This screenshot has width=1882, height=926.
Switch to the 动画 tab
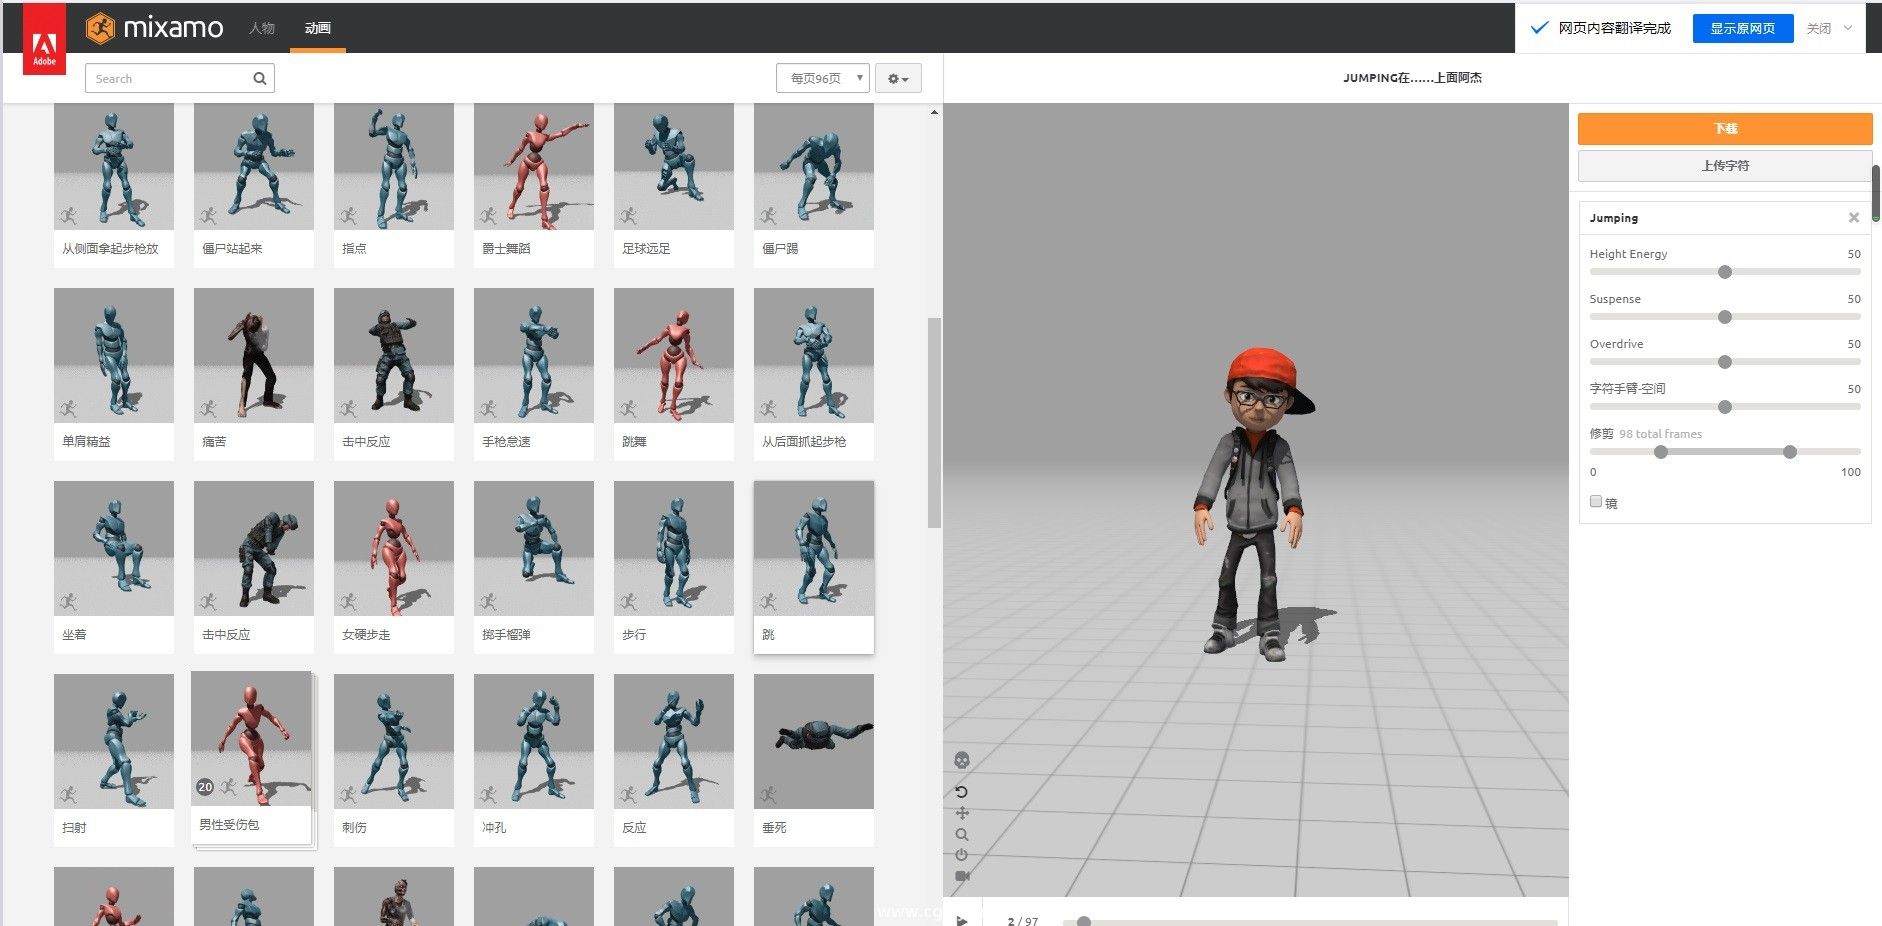318,28
